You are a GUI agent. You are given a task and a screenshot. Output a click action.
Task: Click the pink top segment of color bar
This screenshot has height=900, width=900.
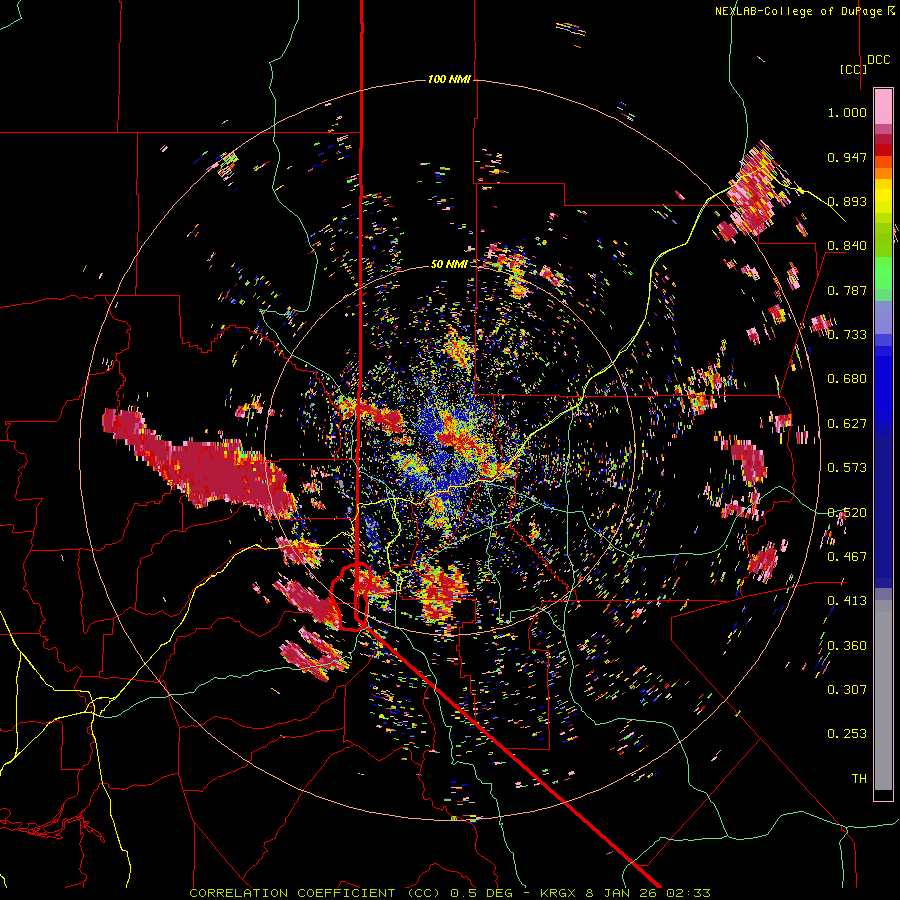pos(883,106)
